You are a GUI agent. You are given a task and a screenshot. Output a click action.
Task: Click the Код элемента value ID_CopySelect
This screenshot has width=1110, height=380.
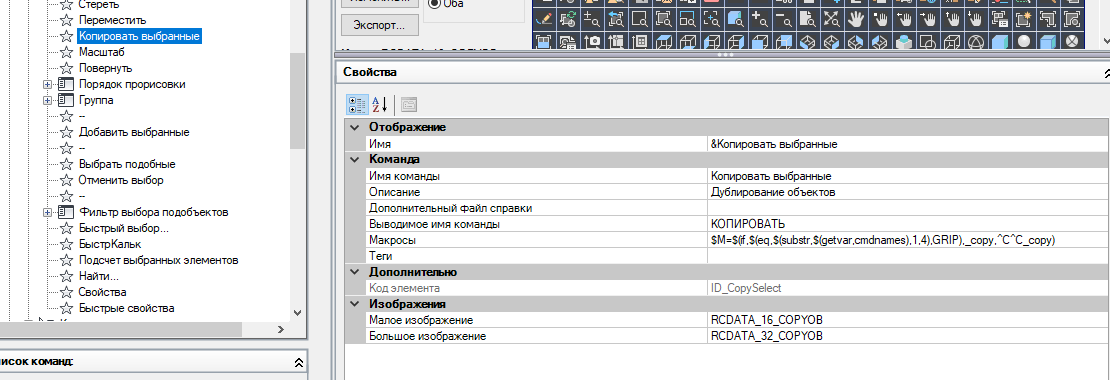pyautogui.click(x=908, y=288)
